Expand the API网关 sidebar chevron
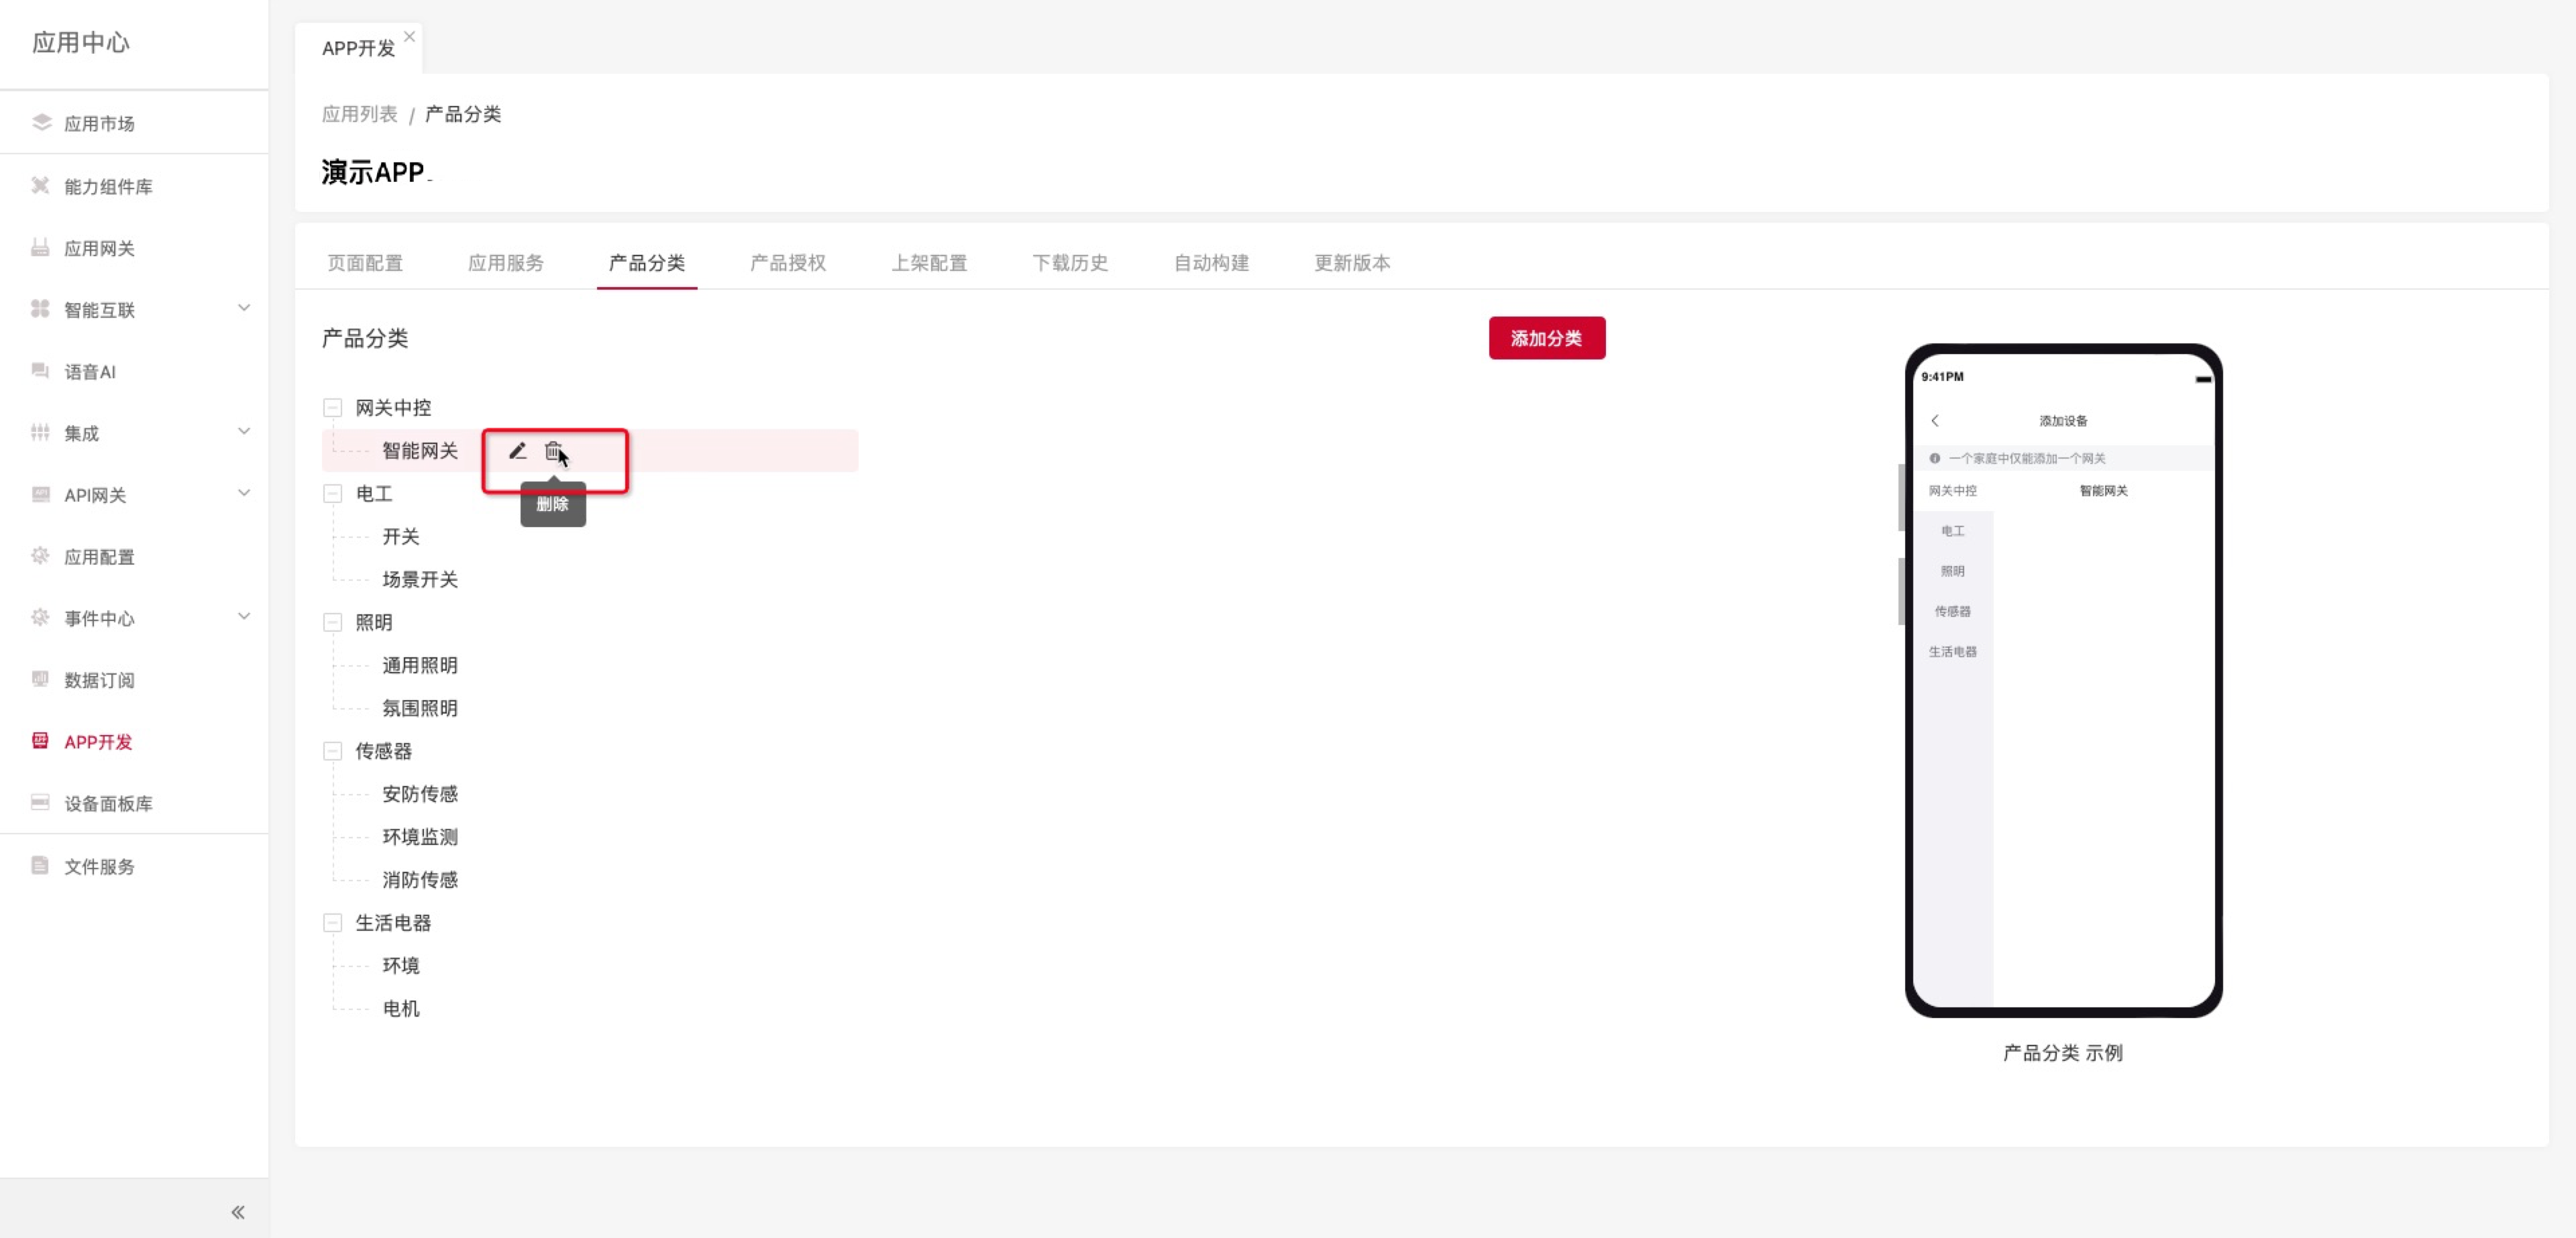The width and height of the screenshot is (2576, 1238). pyautogui.click(x=244, y=493)
